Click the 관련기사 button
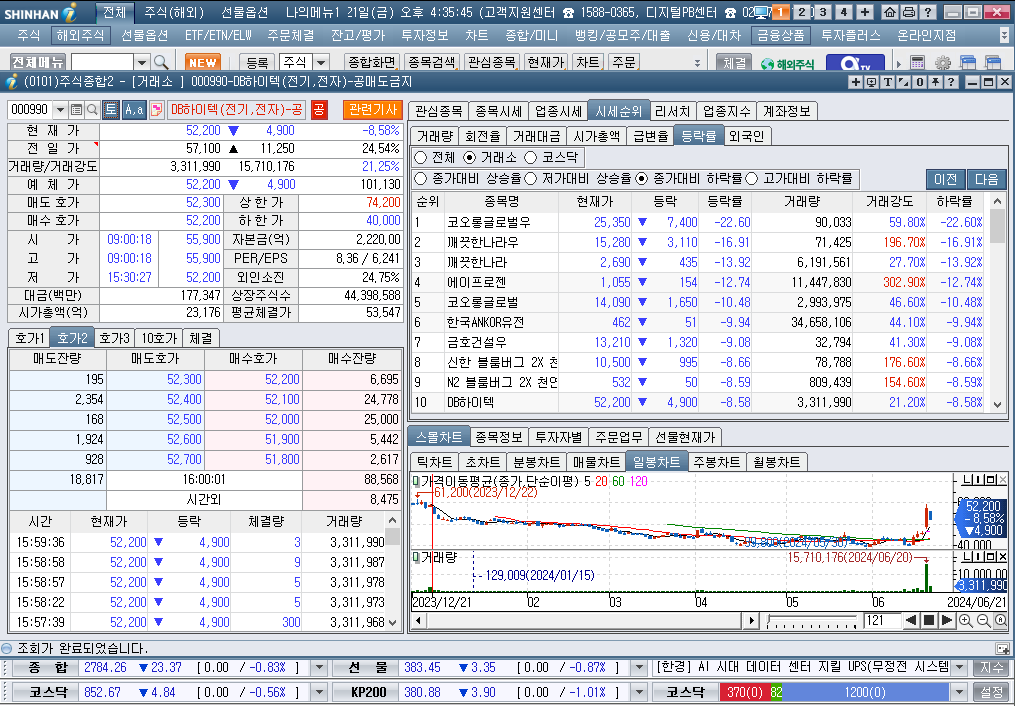Viewport: 1015px width, 706px height. coord(372,109)
